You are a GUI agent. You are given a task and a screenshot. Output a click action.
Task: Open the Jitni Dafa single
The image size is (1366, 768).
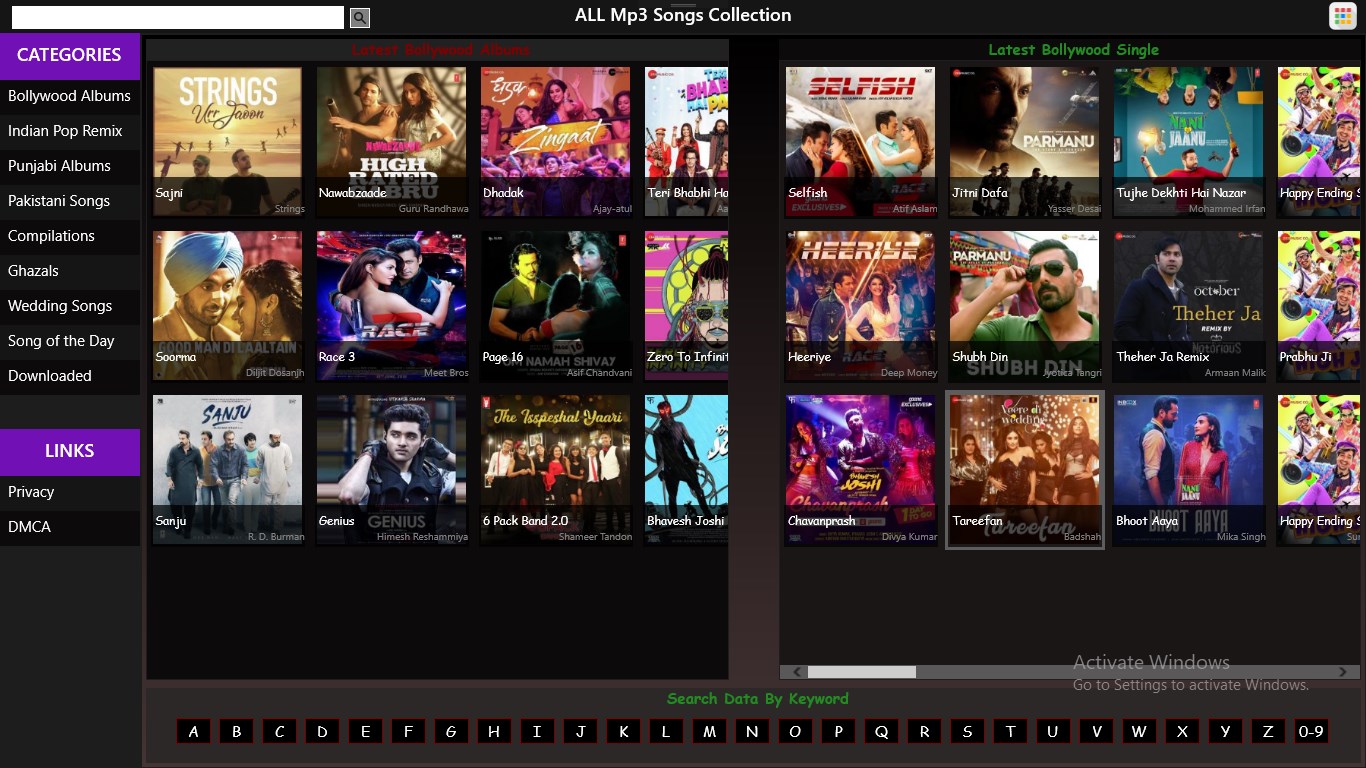[1025, 142]
